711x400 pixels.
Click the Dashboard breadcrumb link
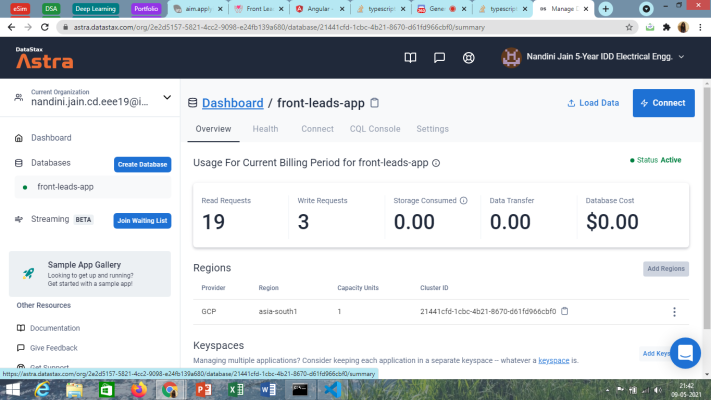tap(233, 103)
